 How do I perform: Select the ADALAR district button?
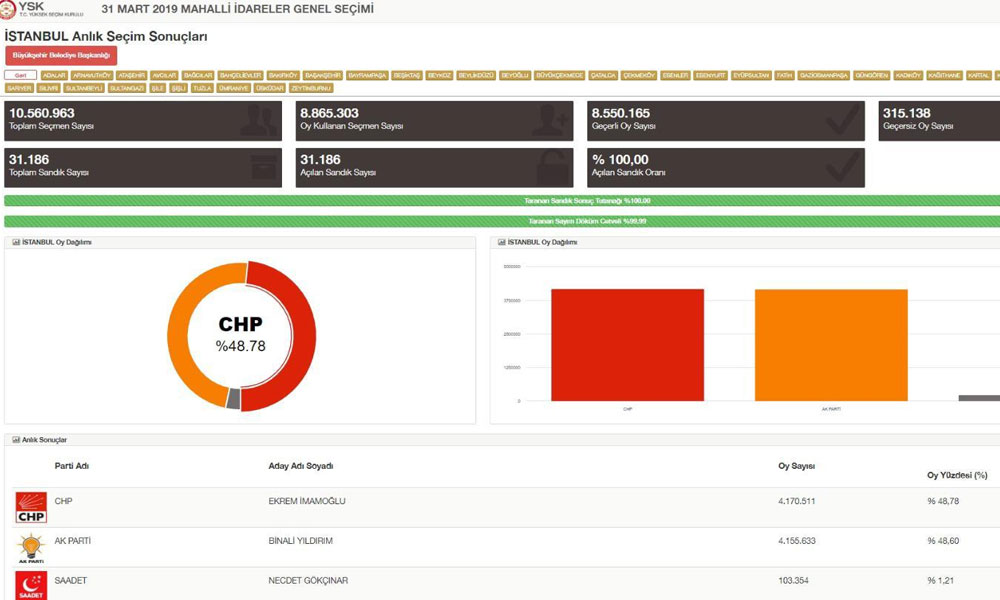[54, 75]
